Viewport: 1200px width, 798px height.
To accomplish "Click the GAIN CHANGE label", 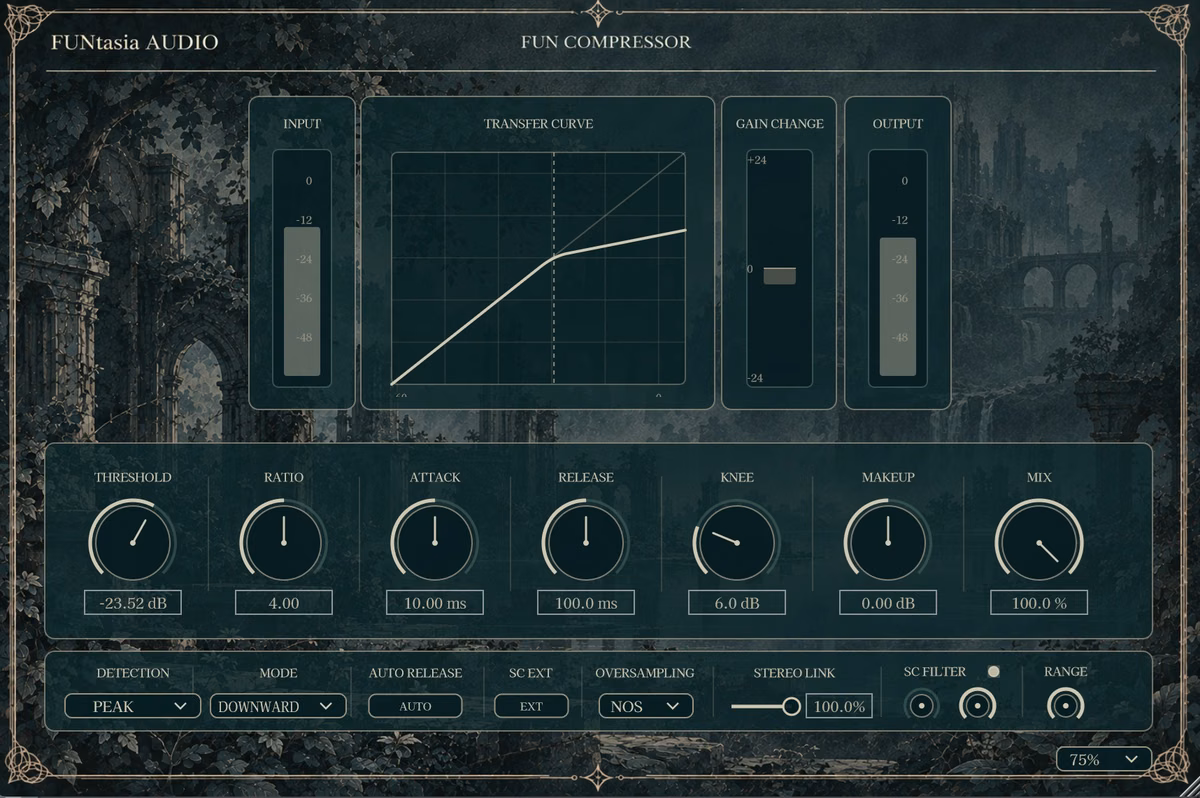I will (x=780, y=124).
